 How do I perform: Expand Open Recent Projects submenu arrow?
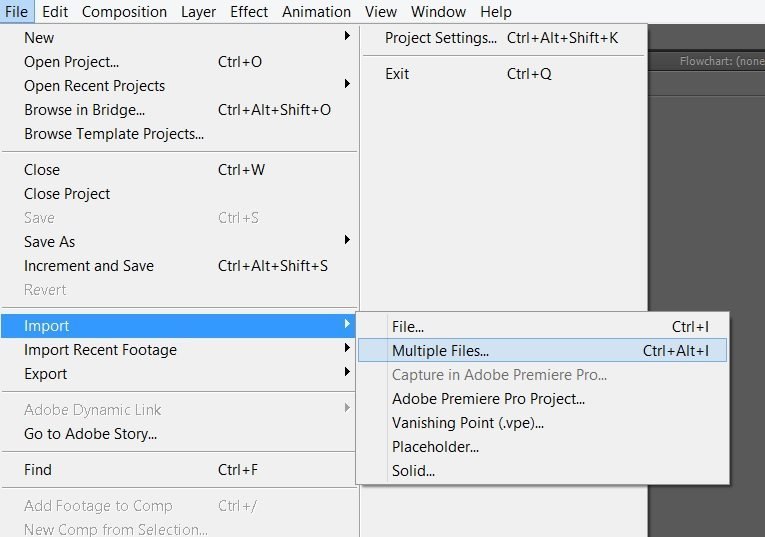click(x=347, y=84)
